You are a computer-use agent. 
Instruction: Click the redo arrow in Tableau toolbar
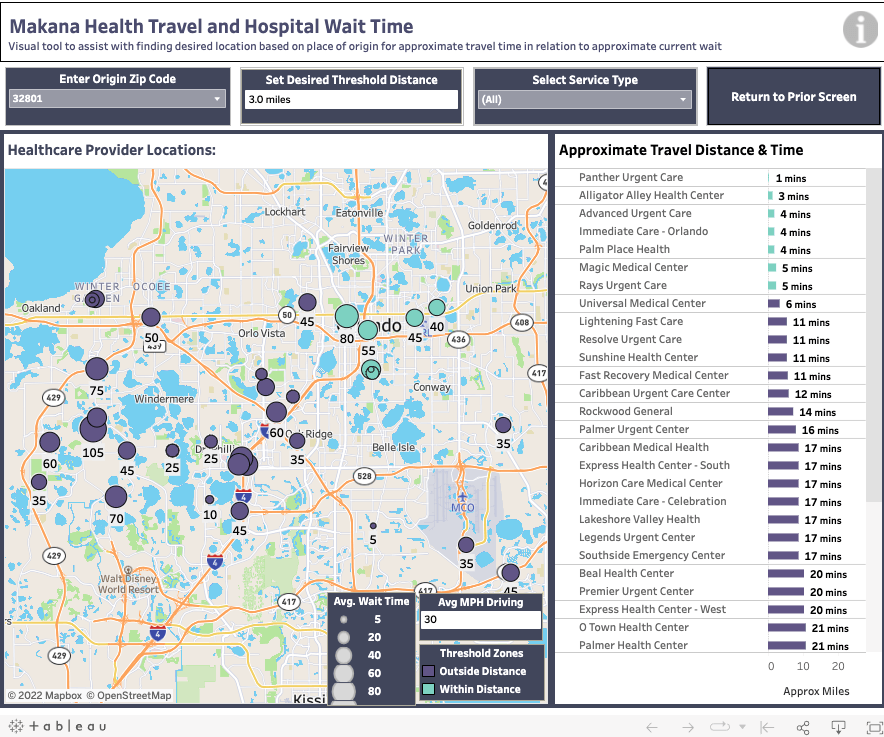pos(688,727)
